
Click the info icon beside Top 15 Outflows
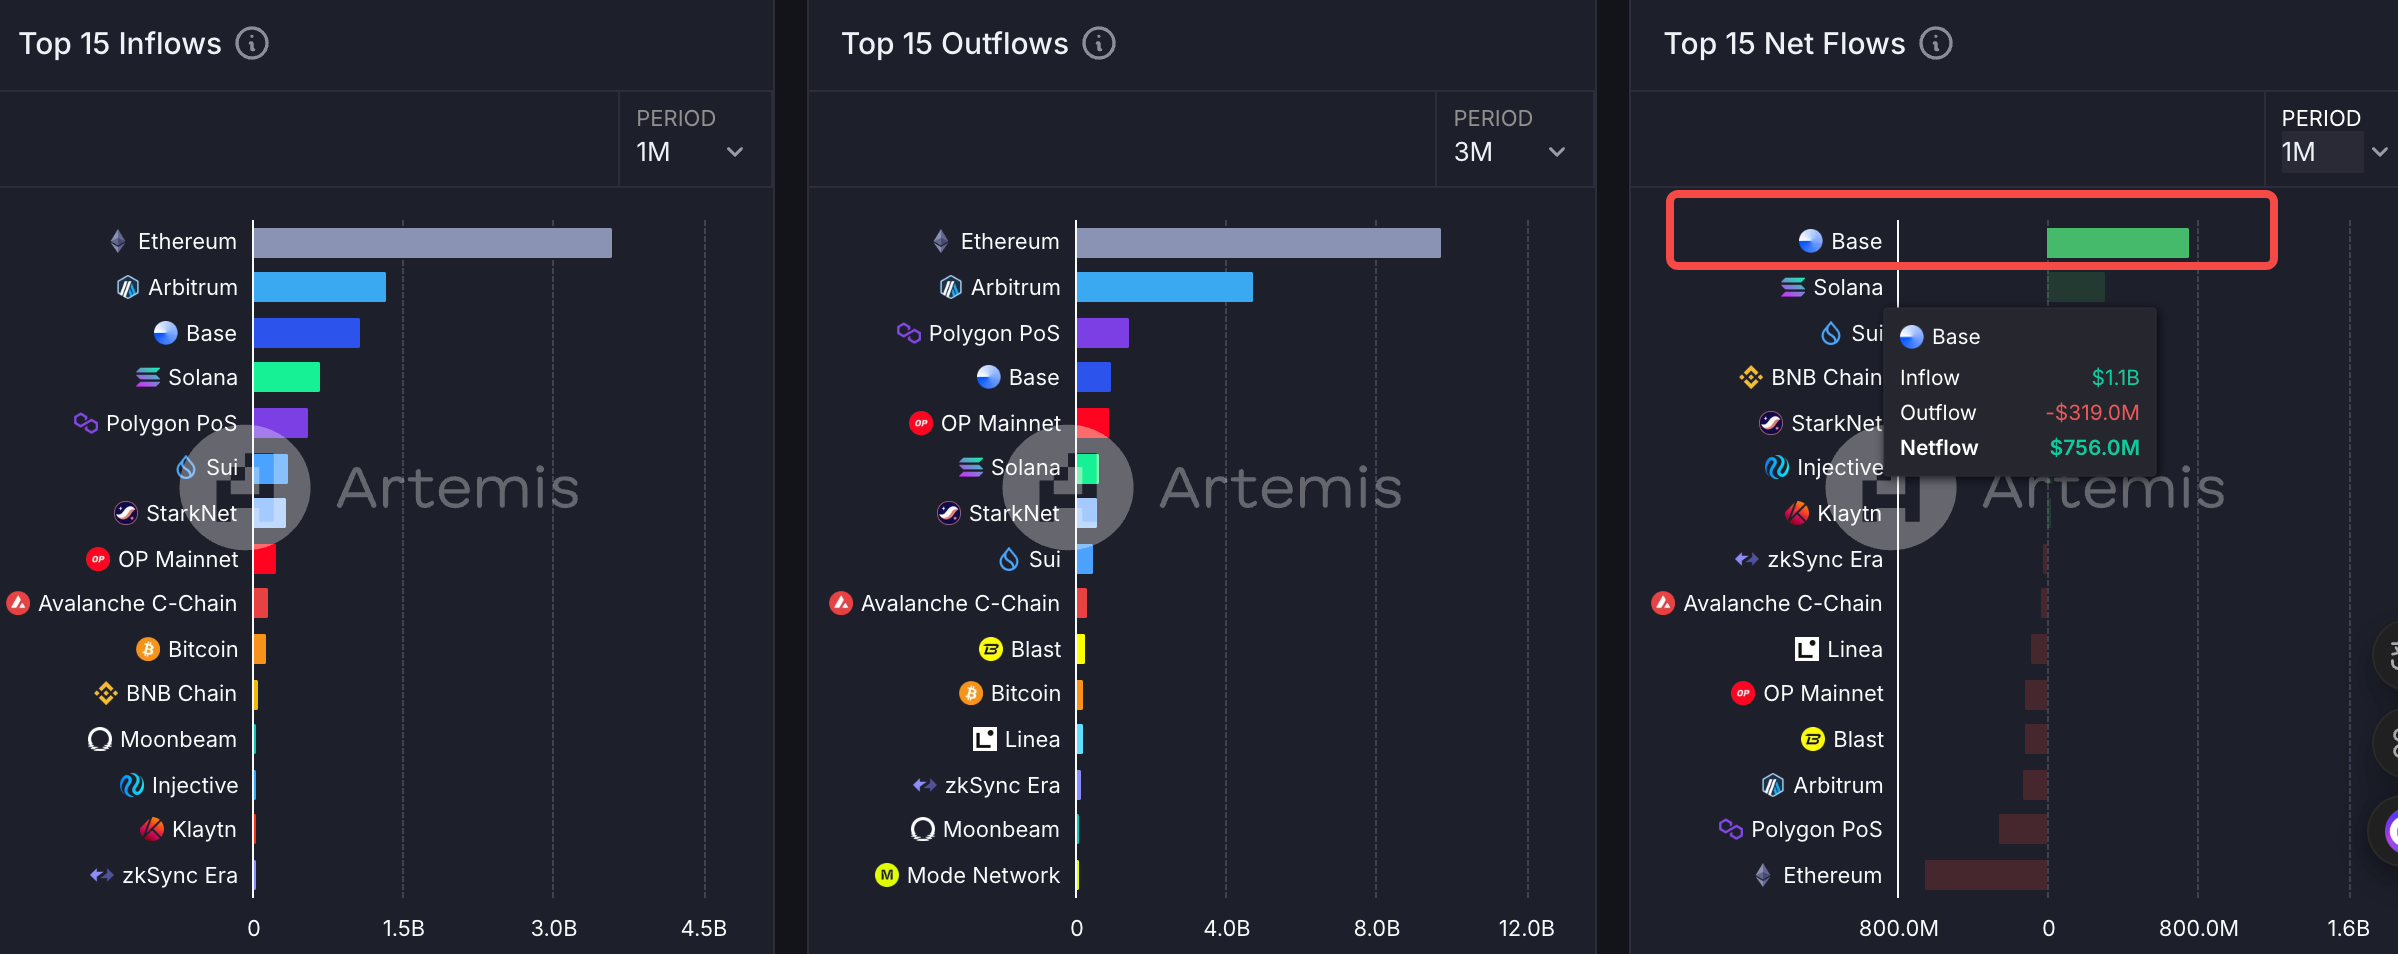click(1099, 44)
